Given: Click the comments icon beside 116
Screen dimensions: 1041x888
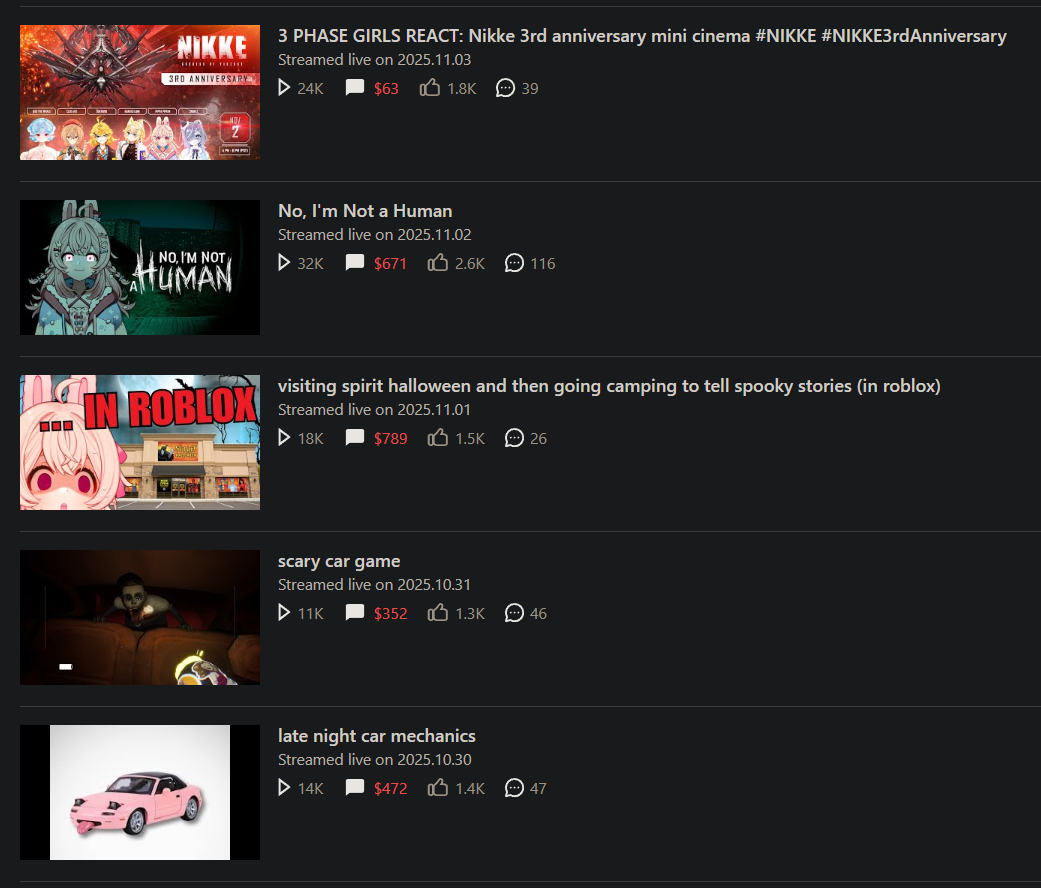Looking at the screenshot, I should [515, 263].
